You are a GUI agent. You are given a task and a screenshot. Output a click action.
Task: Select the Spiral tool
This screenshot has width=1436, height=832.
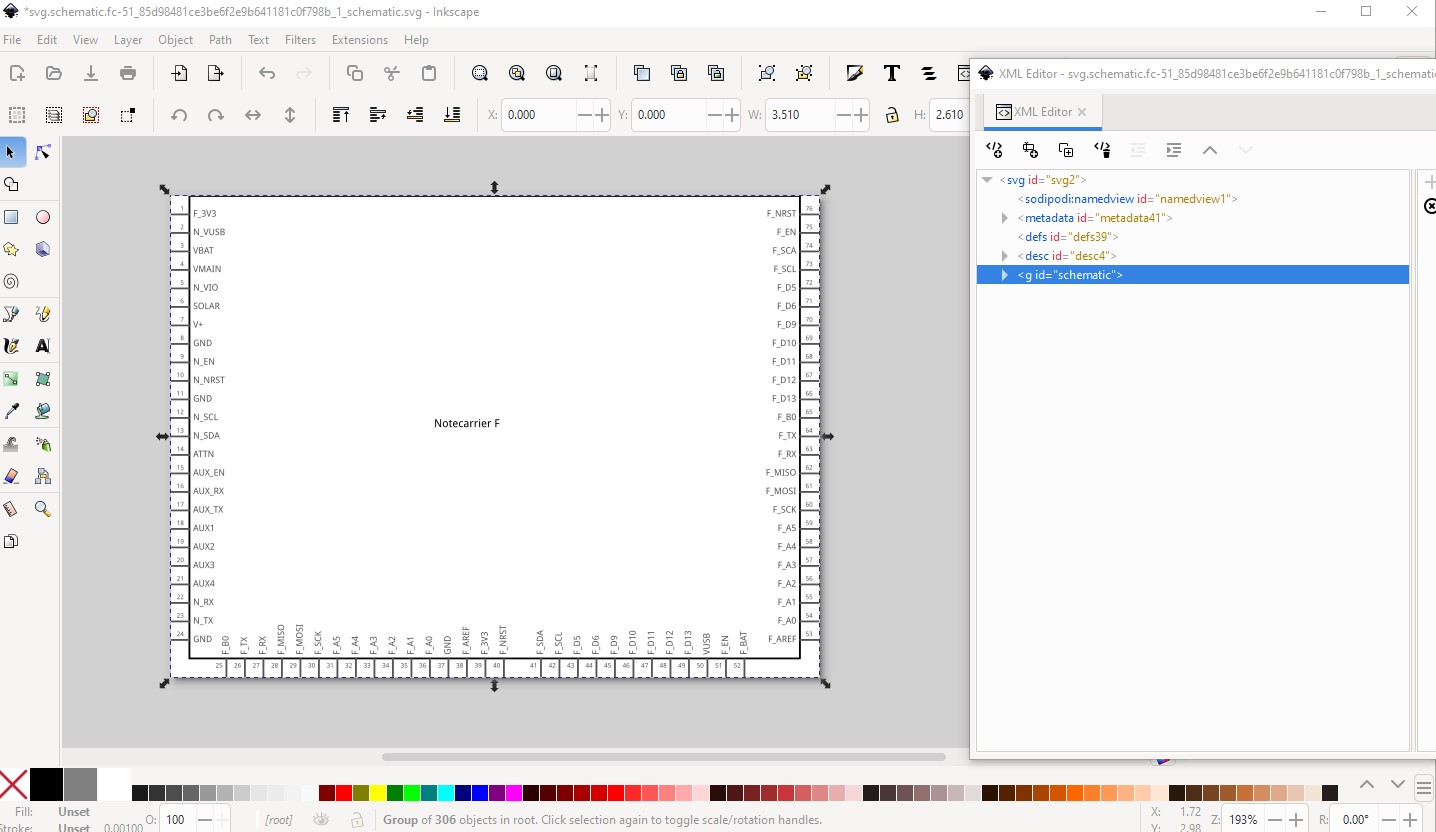11,282
